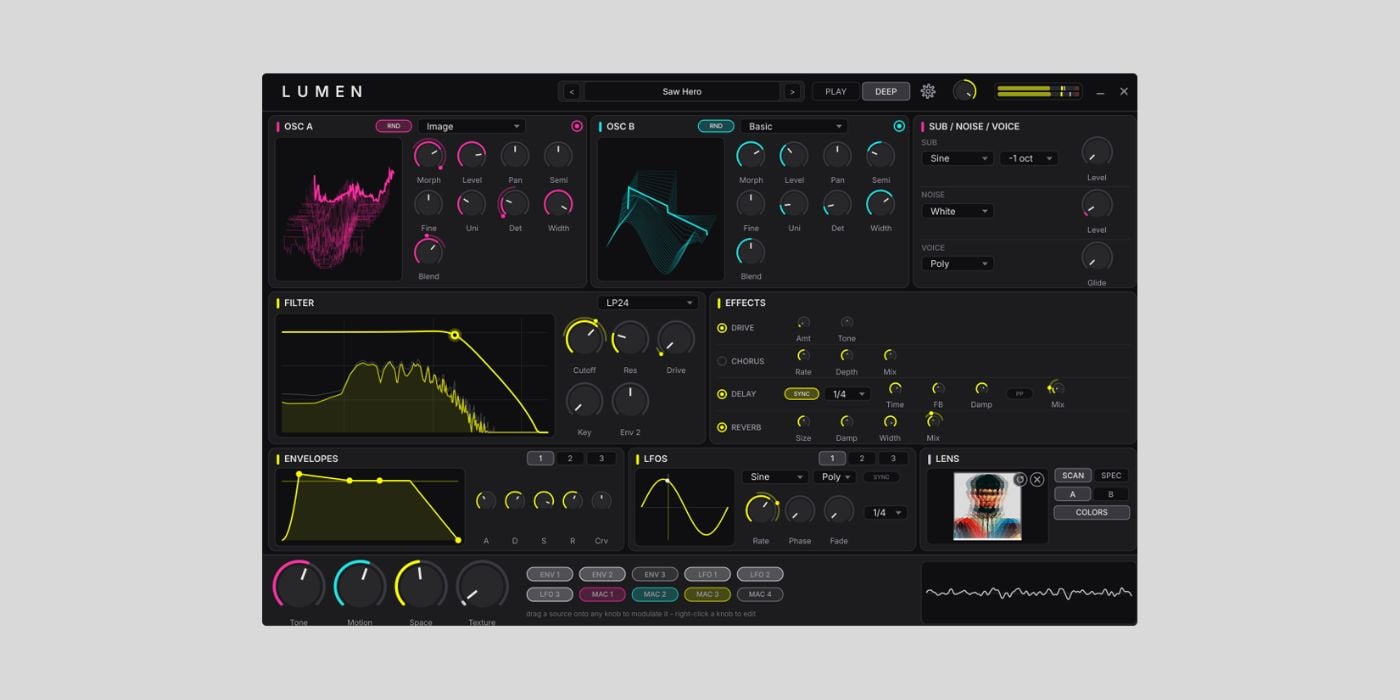Viewport: 1400px width, 700px height.
Task: Switch to PLAY view tab
Action: tap(836, 91)
